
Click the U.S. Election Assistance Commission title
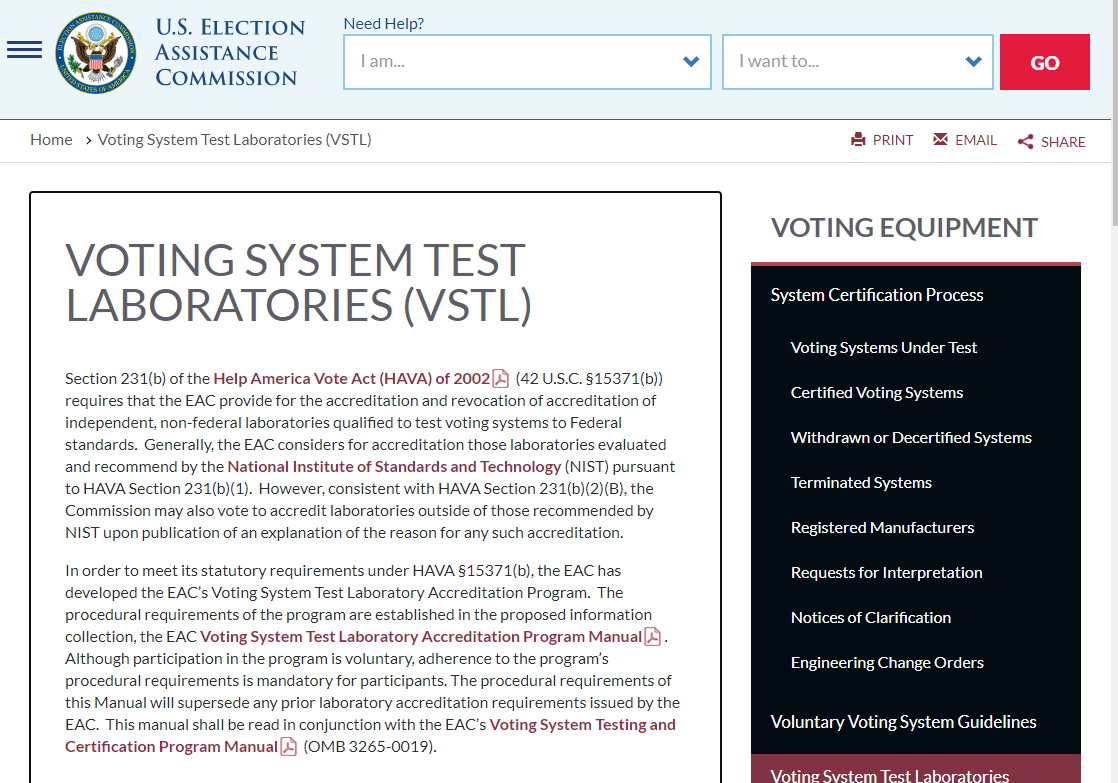pos(230,52)
